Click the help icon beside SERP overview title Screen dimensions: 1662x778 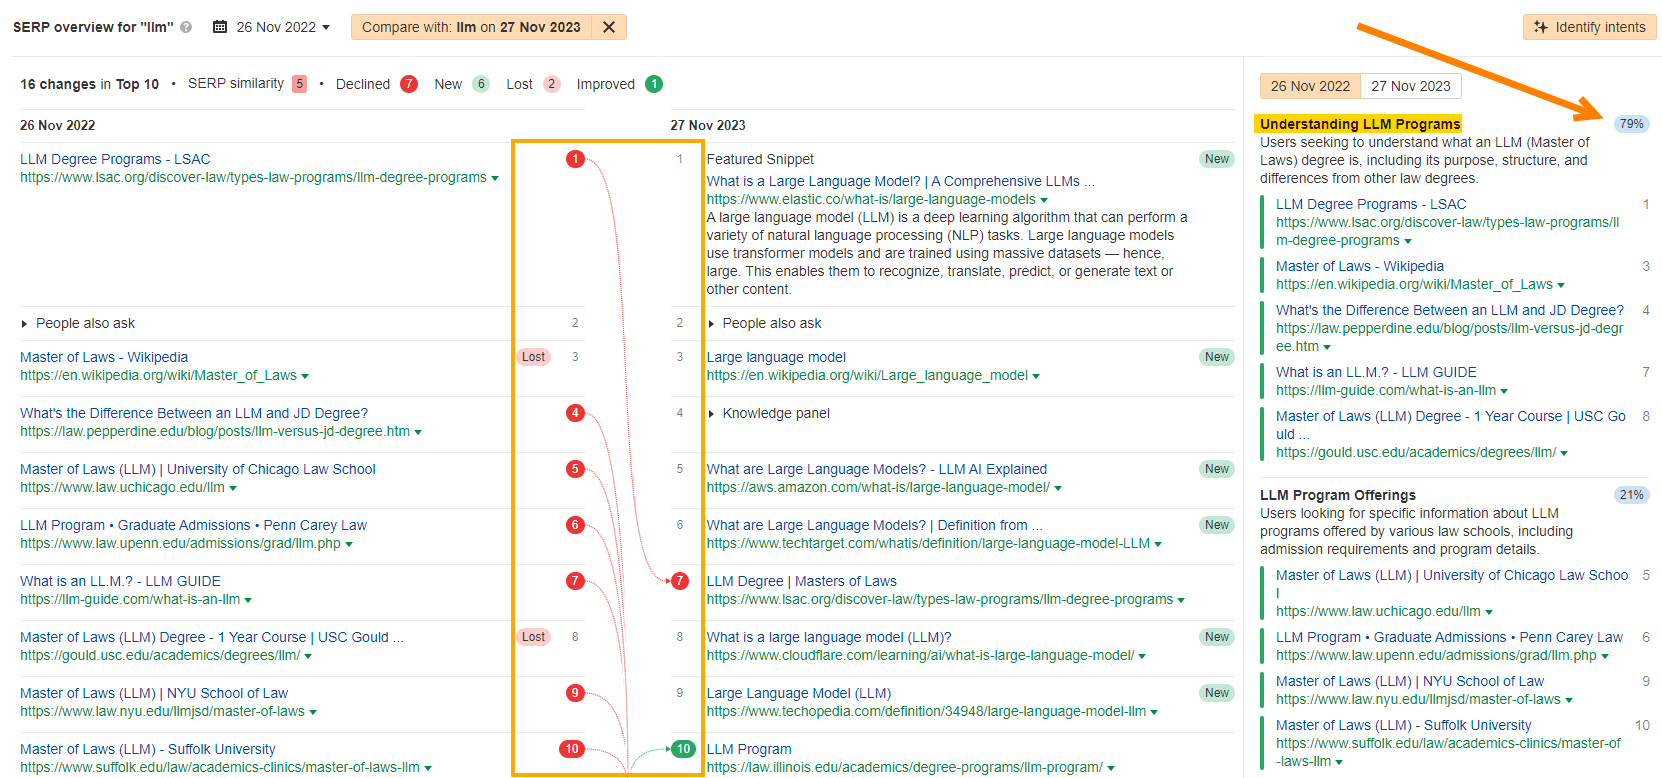click(x=186, y=27)
